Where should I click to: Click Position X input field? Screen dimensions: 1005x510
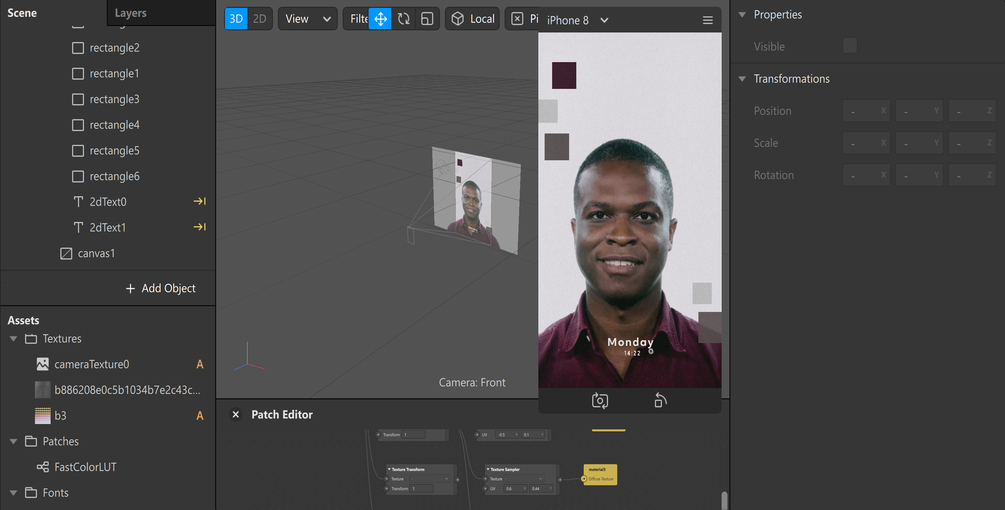867,111
